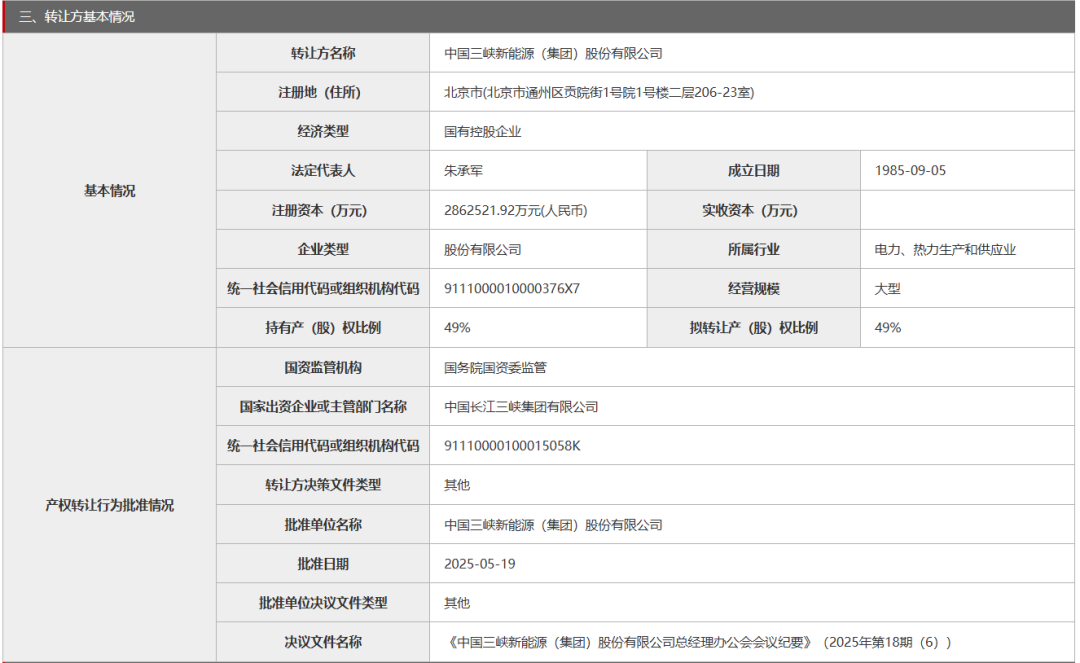Click the 注册地（住所） label
The width and height of the screenshot is (1080, 663).
pos(320,92)
